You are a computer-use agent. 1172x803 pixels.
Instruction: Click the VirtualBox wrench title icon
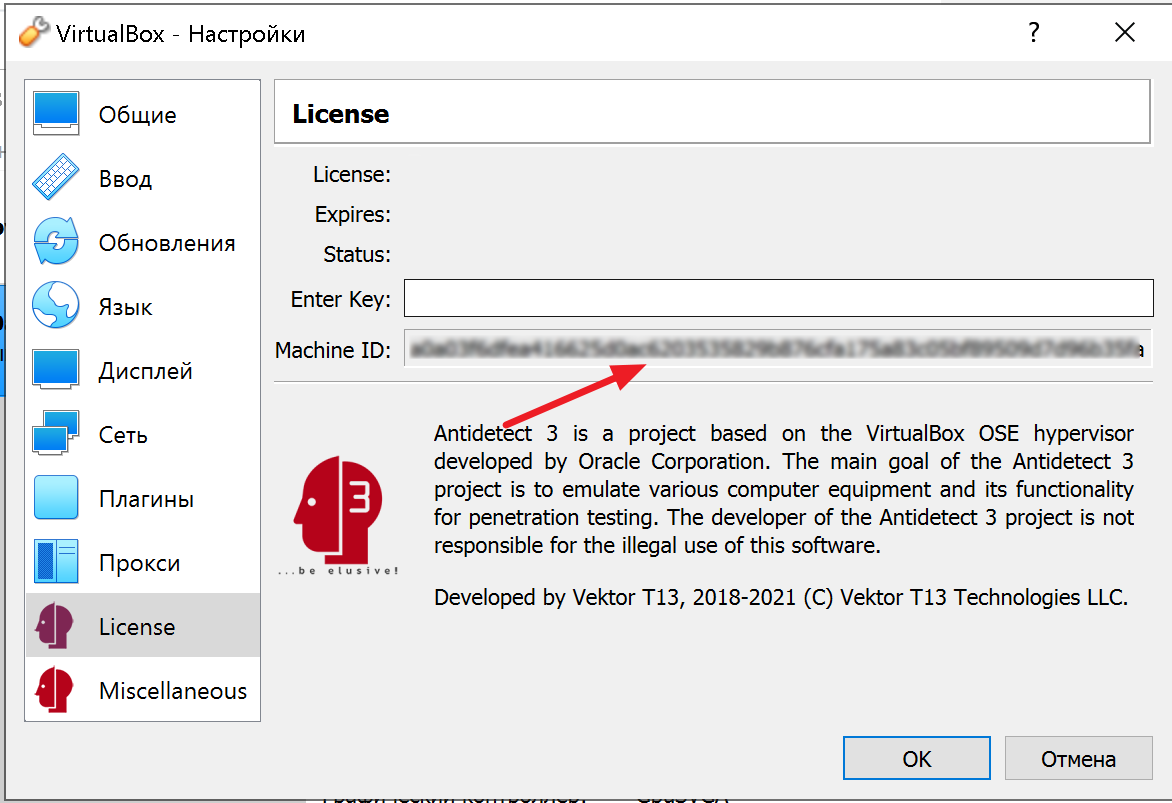coord(34,32)
